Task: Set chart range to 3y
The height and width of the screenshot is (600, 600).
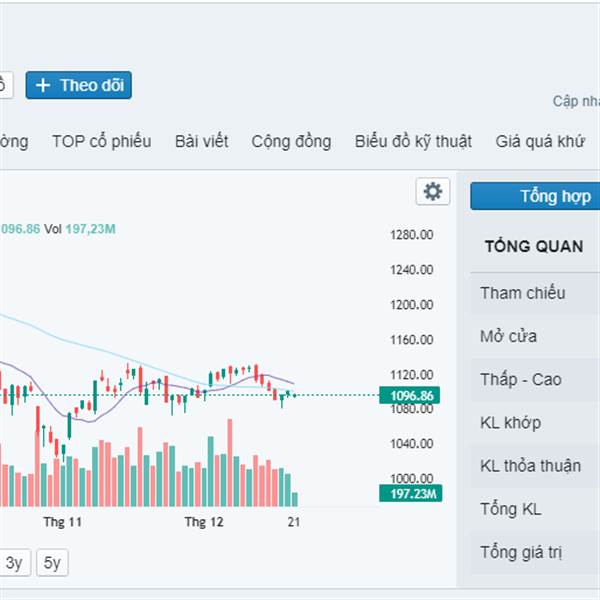Action: click(14, 563)
